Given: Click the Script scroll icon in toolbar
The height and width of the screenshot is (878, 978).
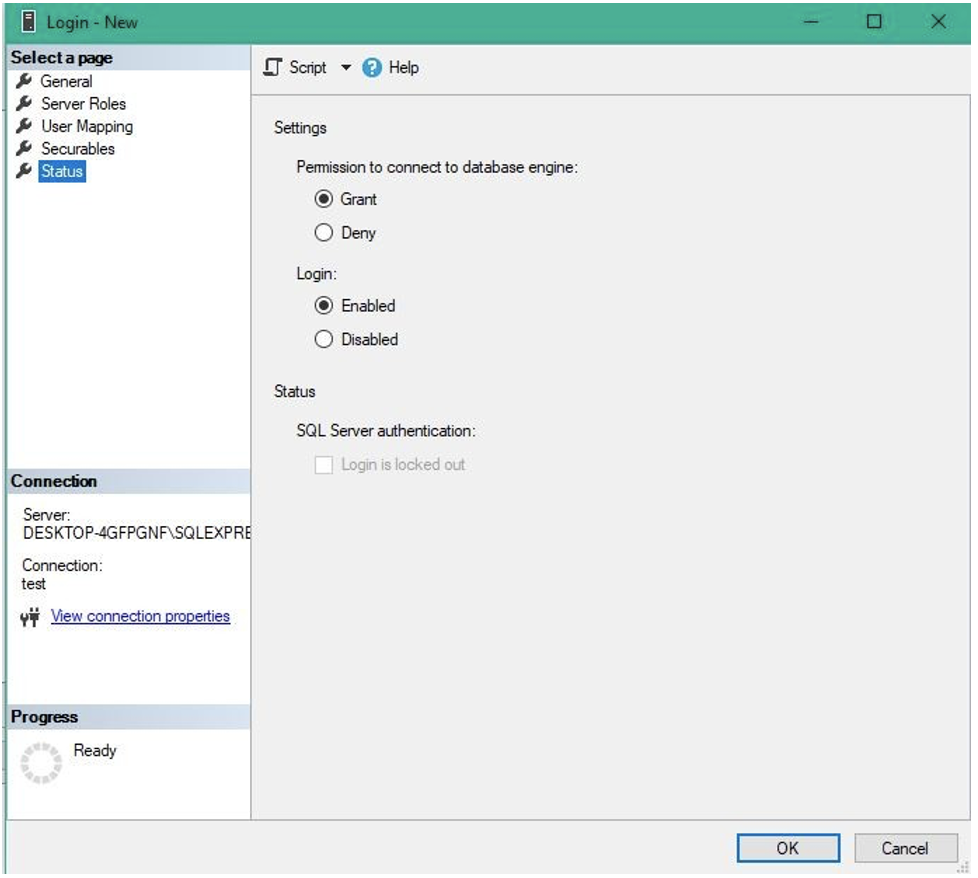Looking at the screenshot, I should tap(272, 67).
